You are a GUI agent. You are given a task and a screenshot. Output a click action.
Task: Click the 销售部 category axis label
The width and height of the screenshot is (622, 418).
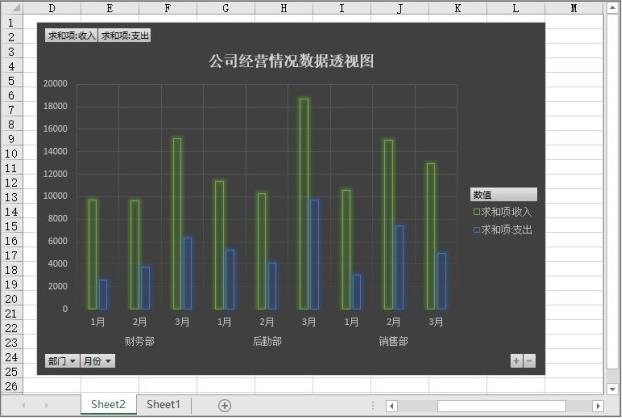[393, 341]
